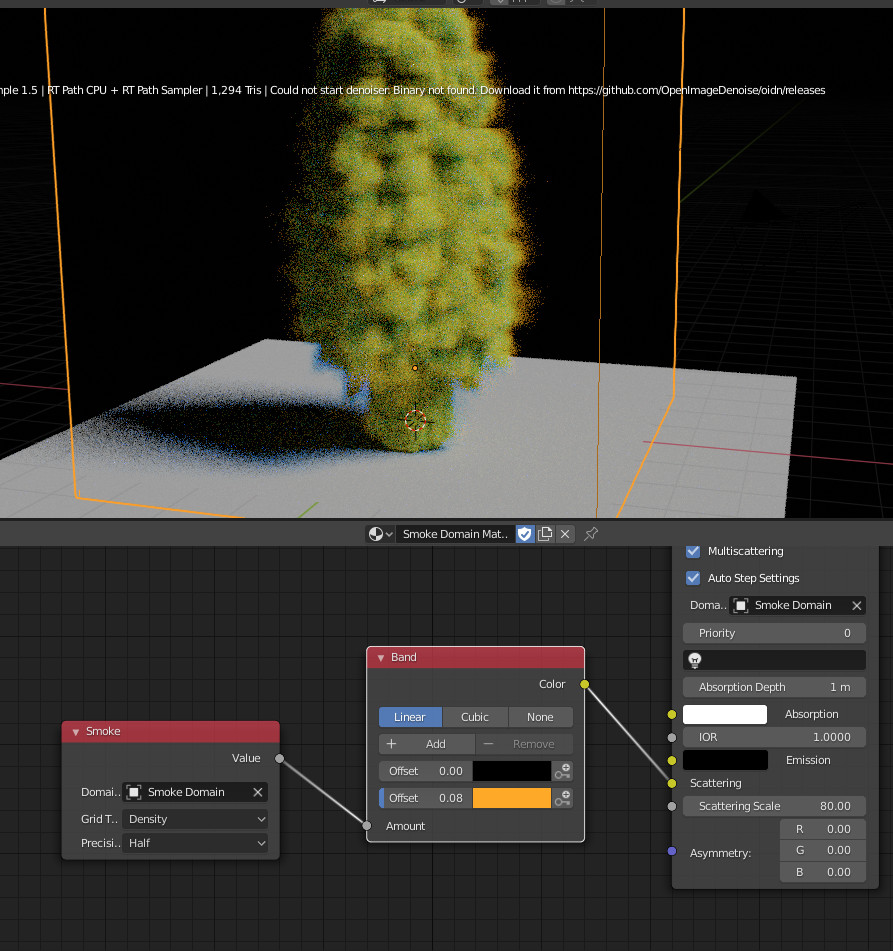
Task: Select Cubic interpolation in Band node
Action: [475, 717]
